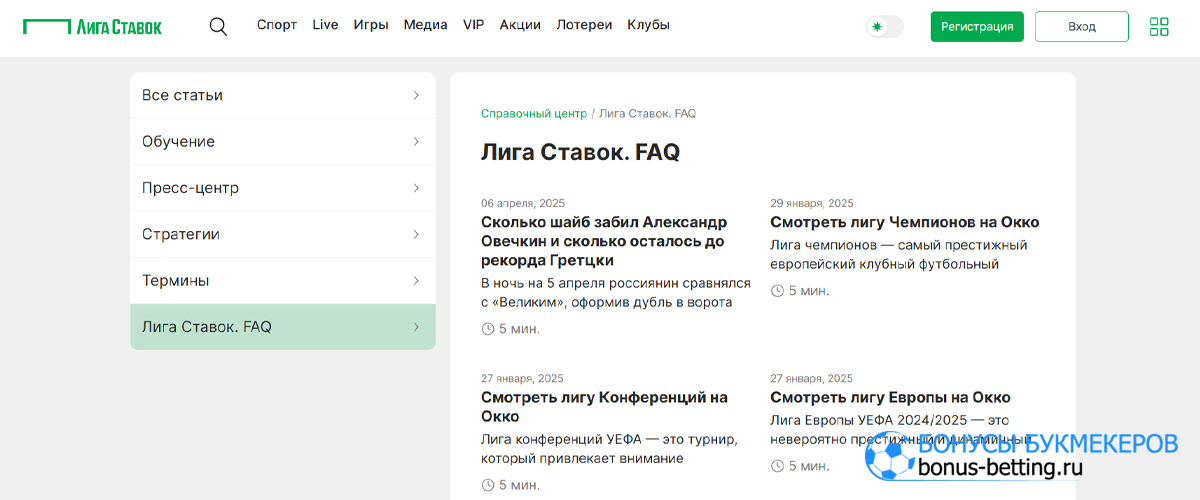Click clock icon under Овечкин article
Viewport: 1200px width, 500px height.
click(488, 329)
